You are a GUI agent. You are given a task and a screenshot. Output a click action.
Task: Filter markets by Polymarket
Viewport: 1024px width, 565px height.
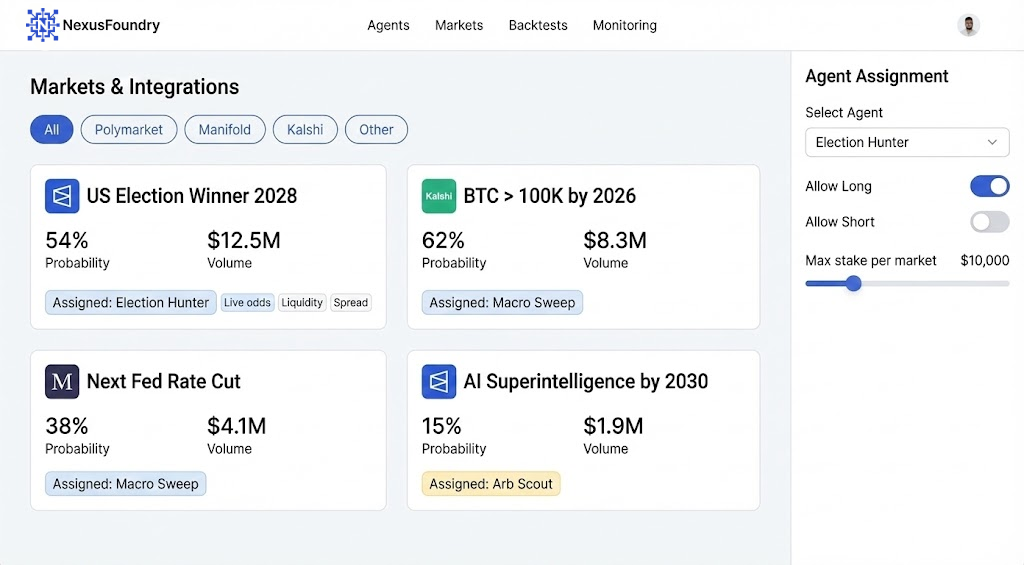[x=129, y=129]
